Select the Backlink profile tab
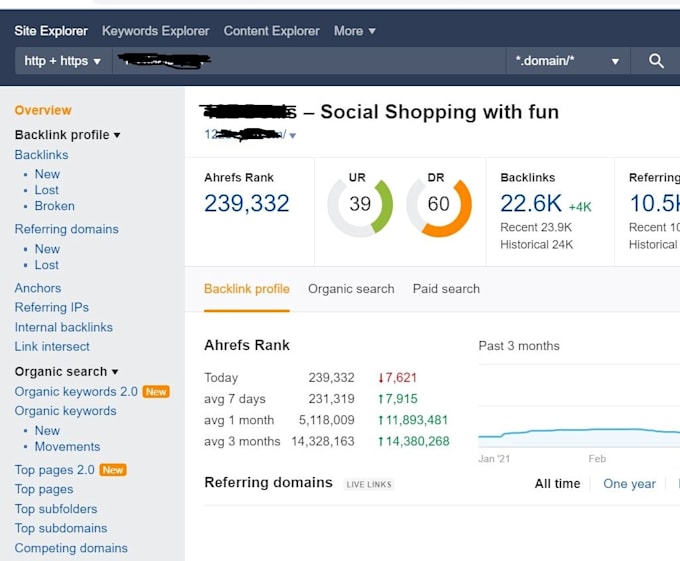The height and width of the screenshot is (561, 680). click(247, 289)
